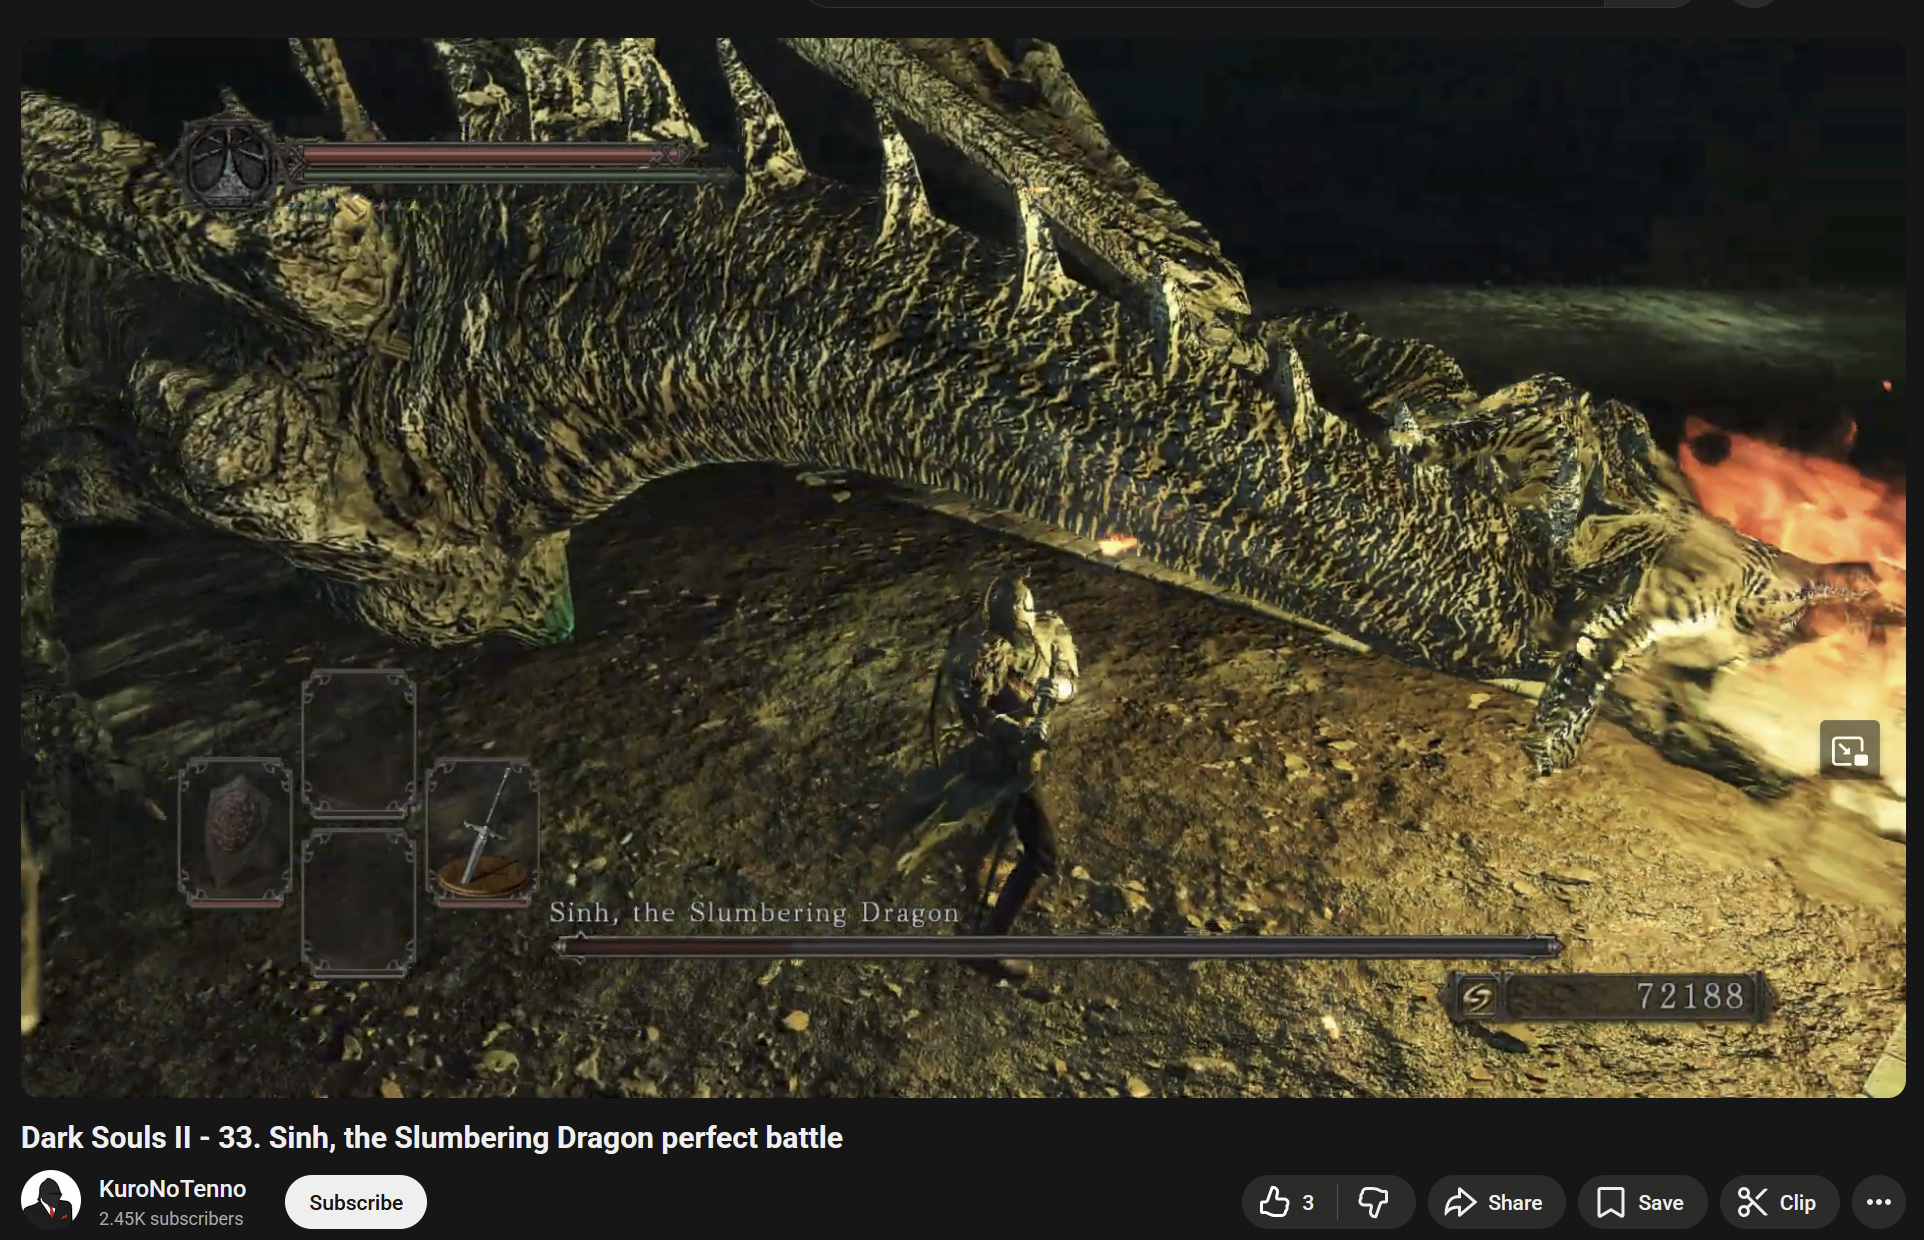Click the shield equipment slot in HUD

[x=235, y=832]
